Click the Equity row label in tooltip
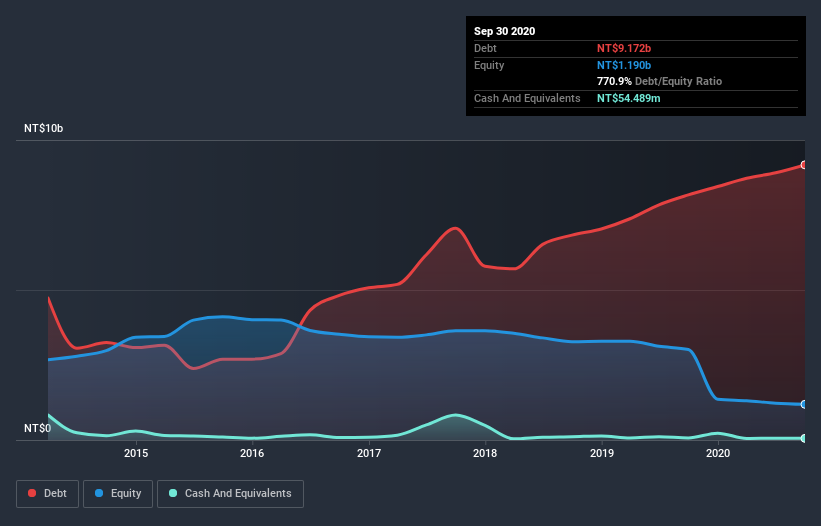The image size is (821, 526). tap(489, 65)
